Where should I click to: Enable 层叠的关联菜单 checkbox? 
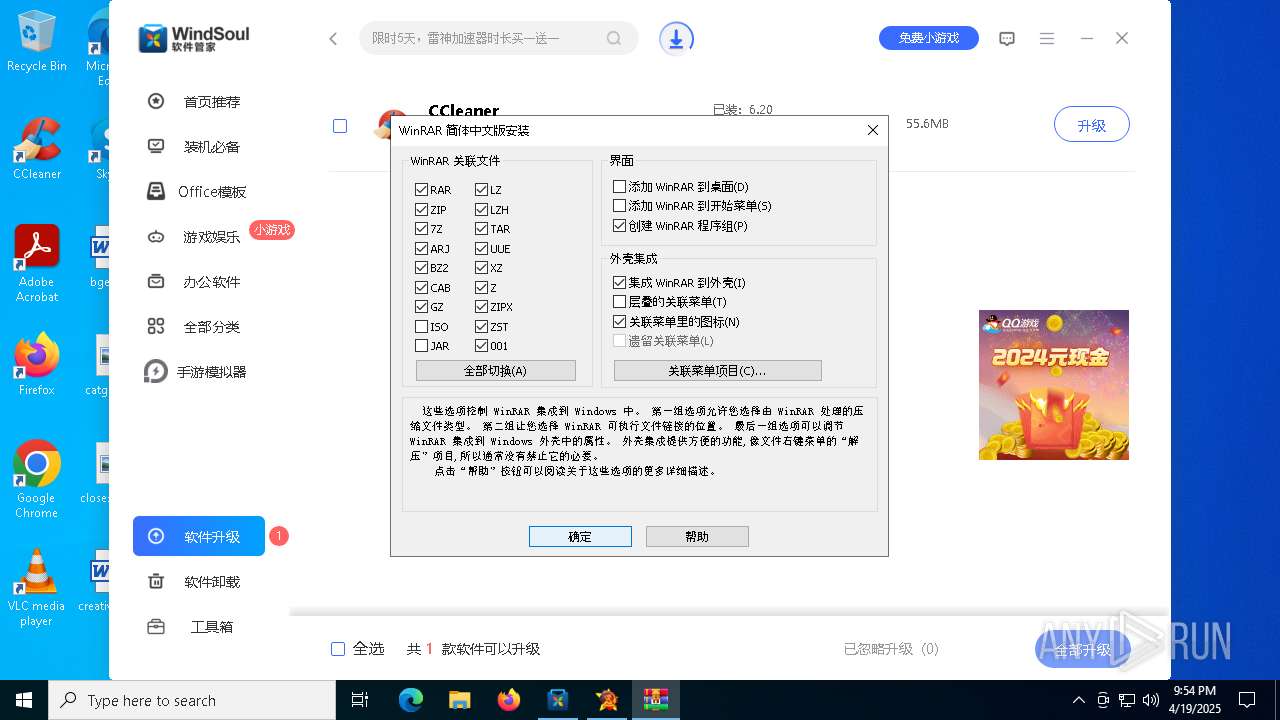coord(620,302)
